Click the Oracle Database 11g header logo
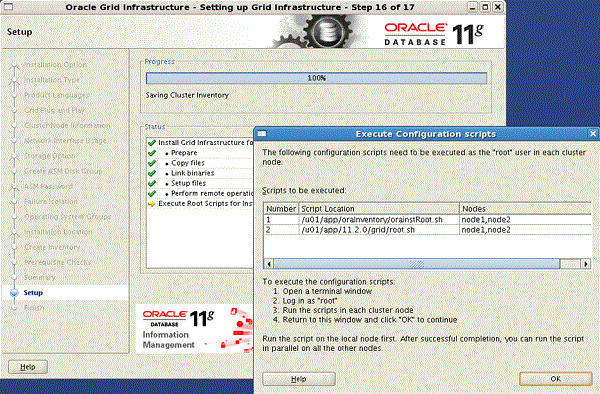This screenshot has width=600, height=394. tap(434, 34)
